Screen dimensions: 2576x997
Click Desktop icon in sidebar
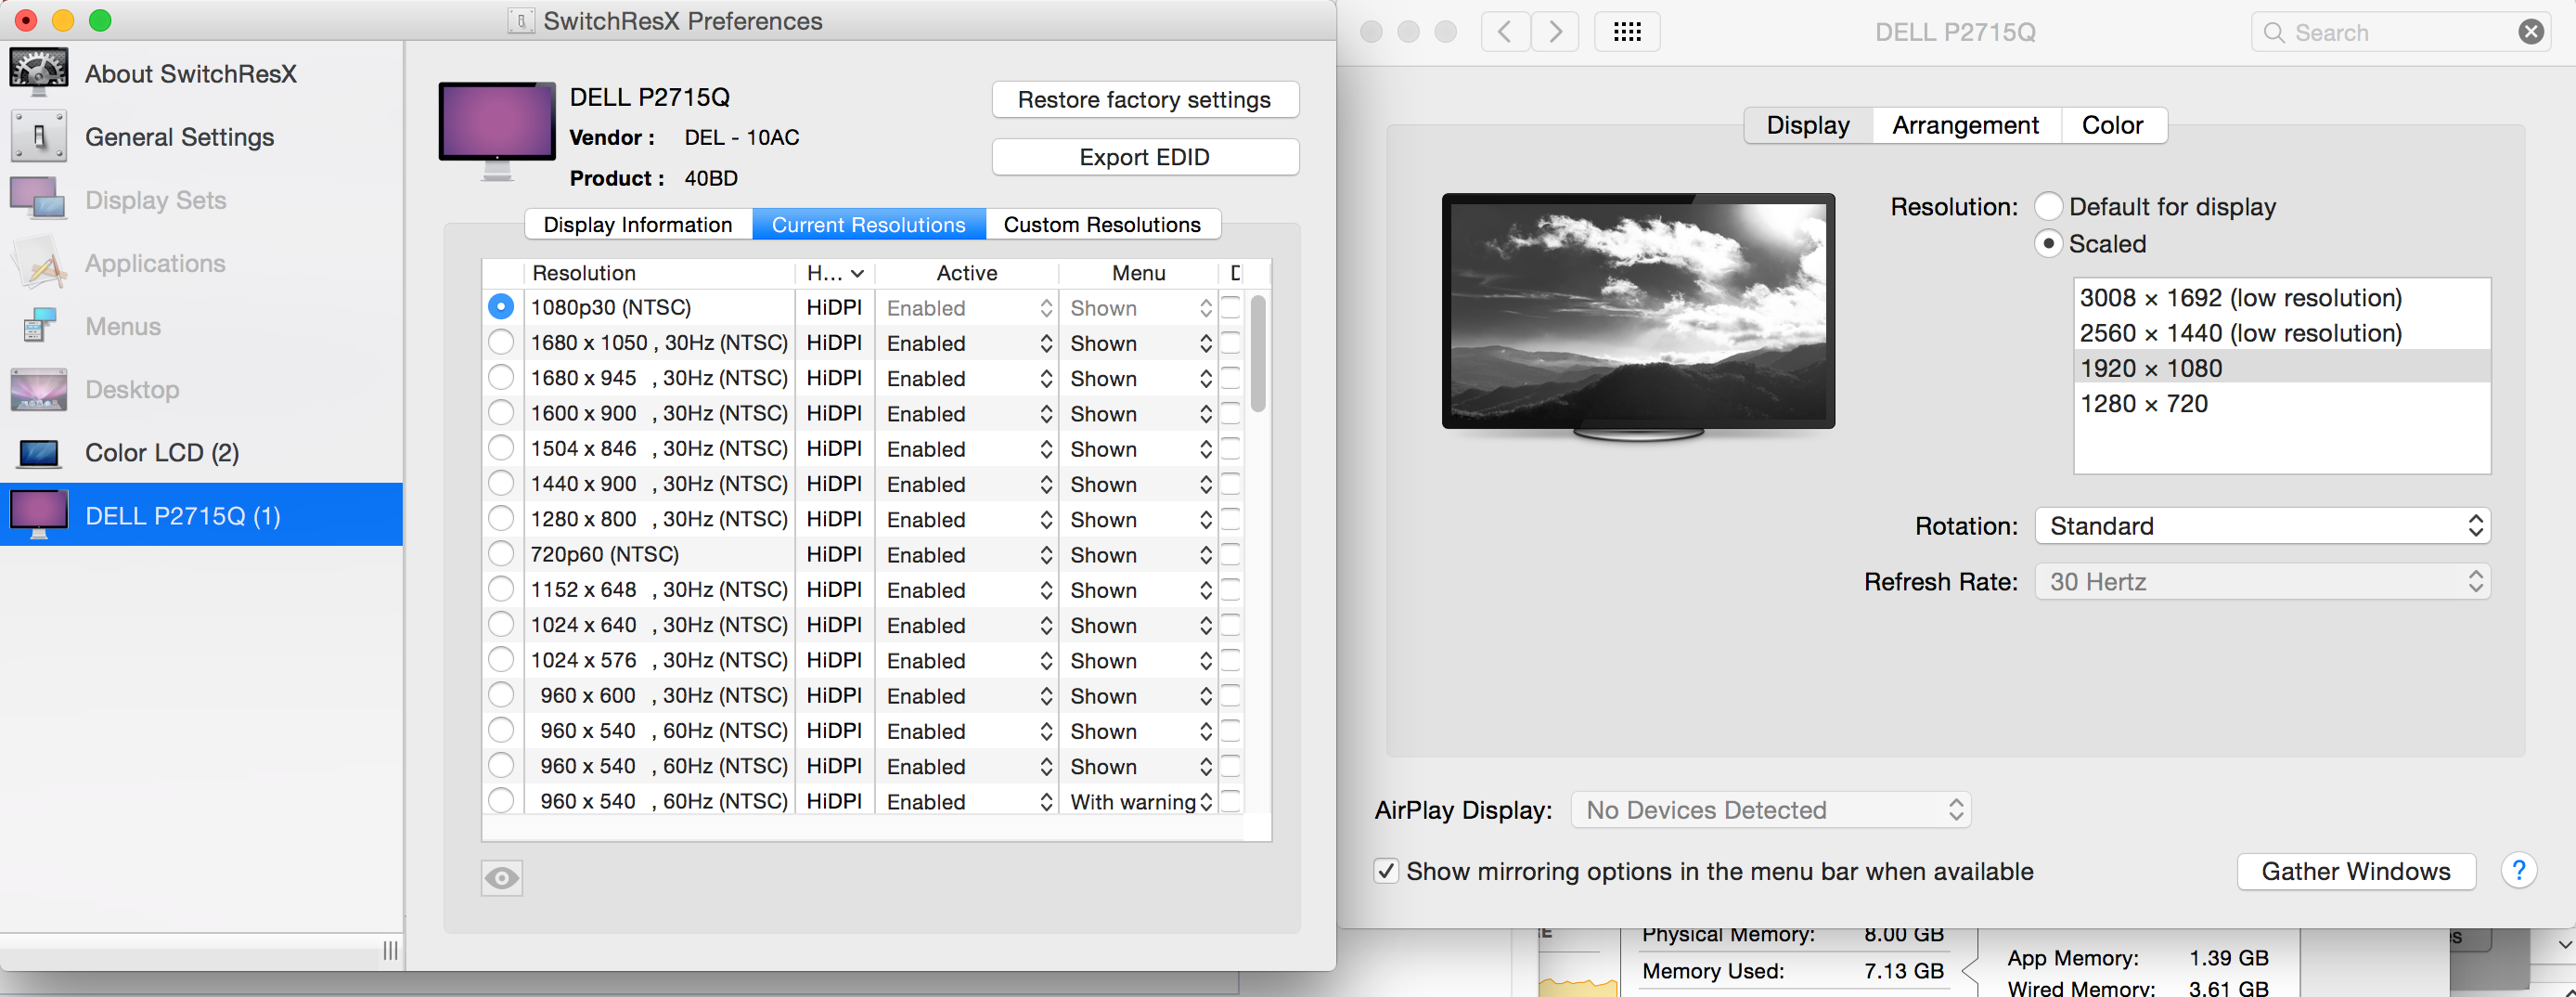39,389
